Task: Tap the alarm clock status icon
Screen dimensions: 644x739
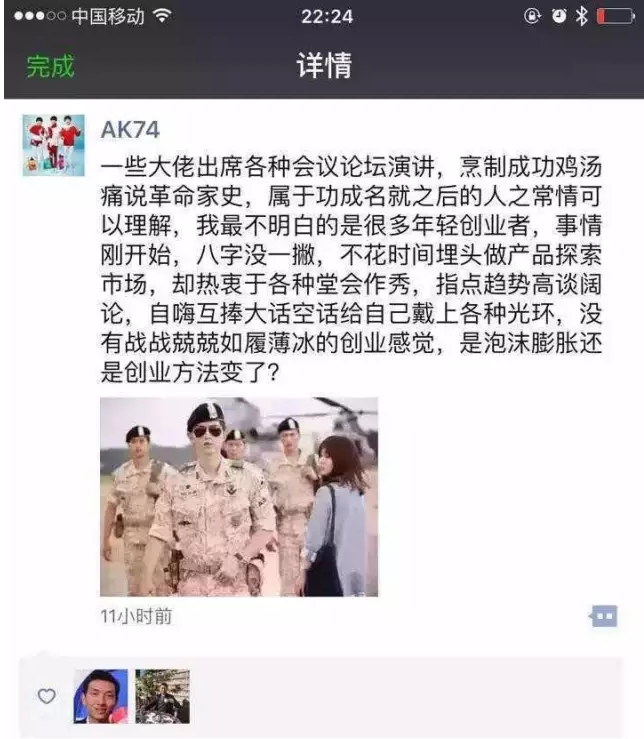Action: [559, 16]
